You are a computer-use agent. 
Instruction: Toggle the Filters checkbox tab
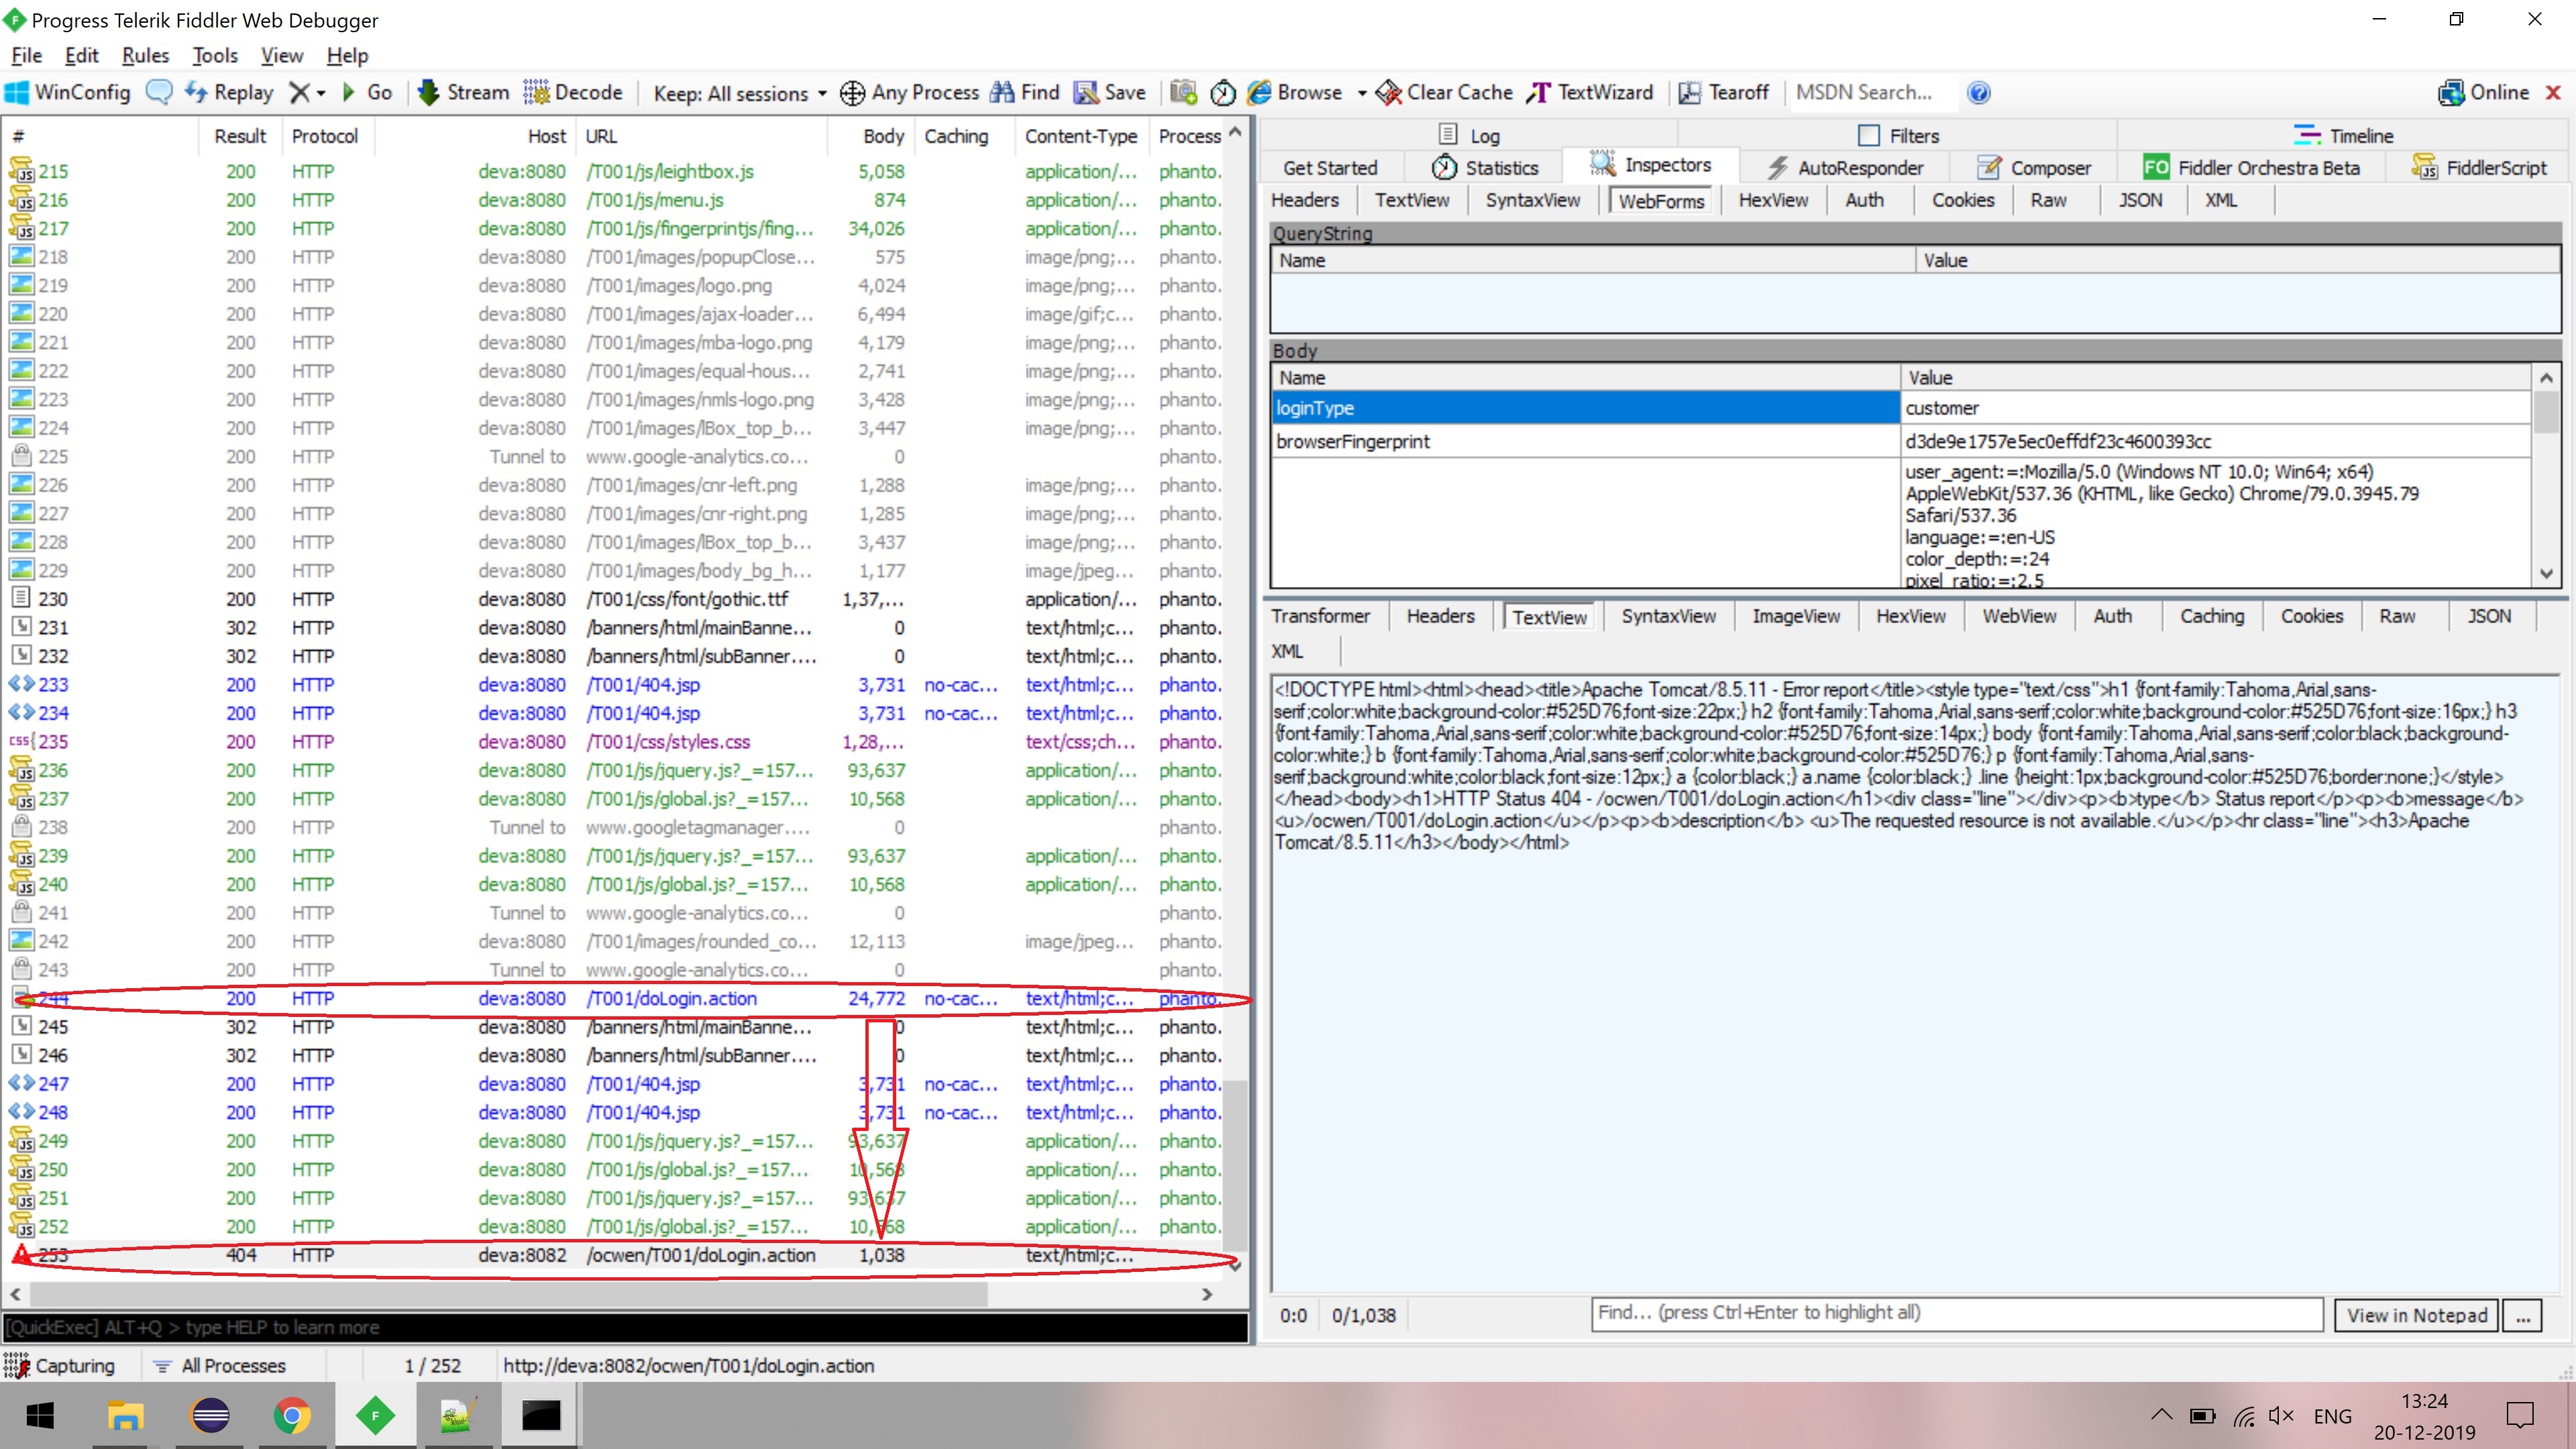coord(1868,135)
